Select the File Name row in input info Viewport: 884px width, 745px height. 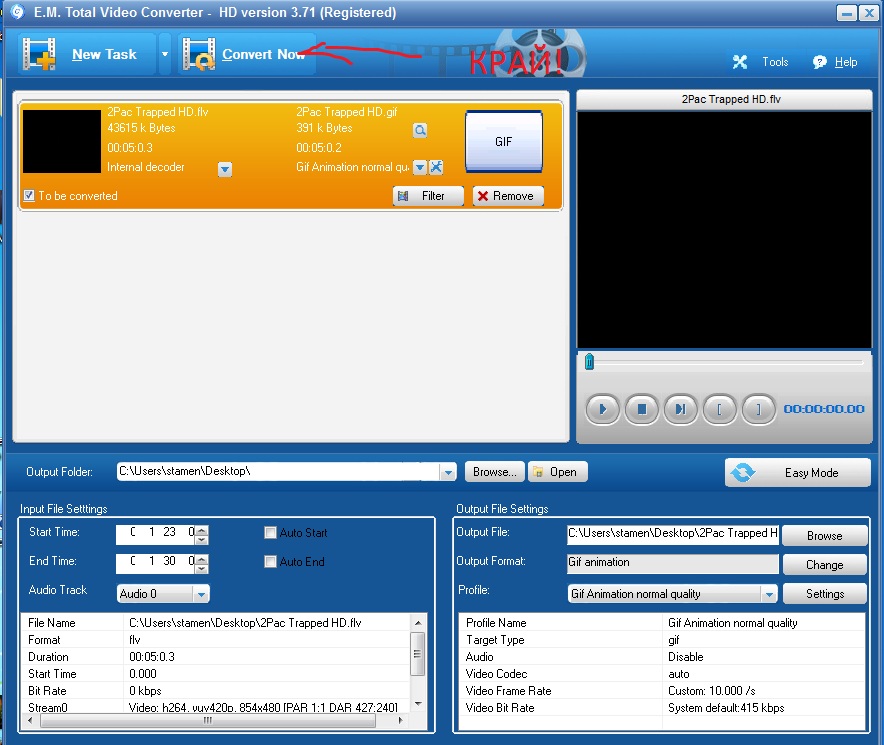point(216,623)
